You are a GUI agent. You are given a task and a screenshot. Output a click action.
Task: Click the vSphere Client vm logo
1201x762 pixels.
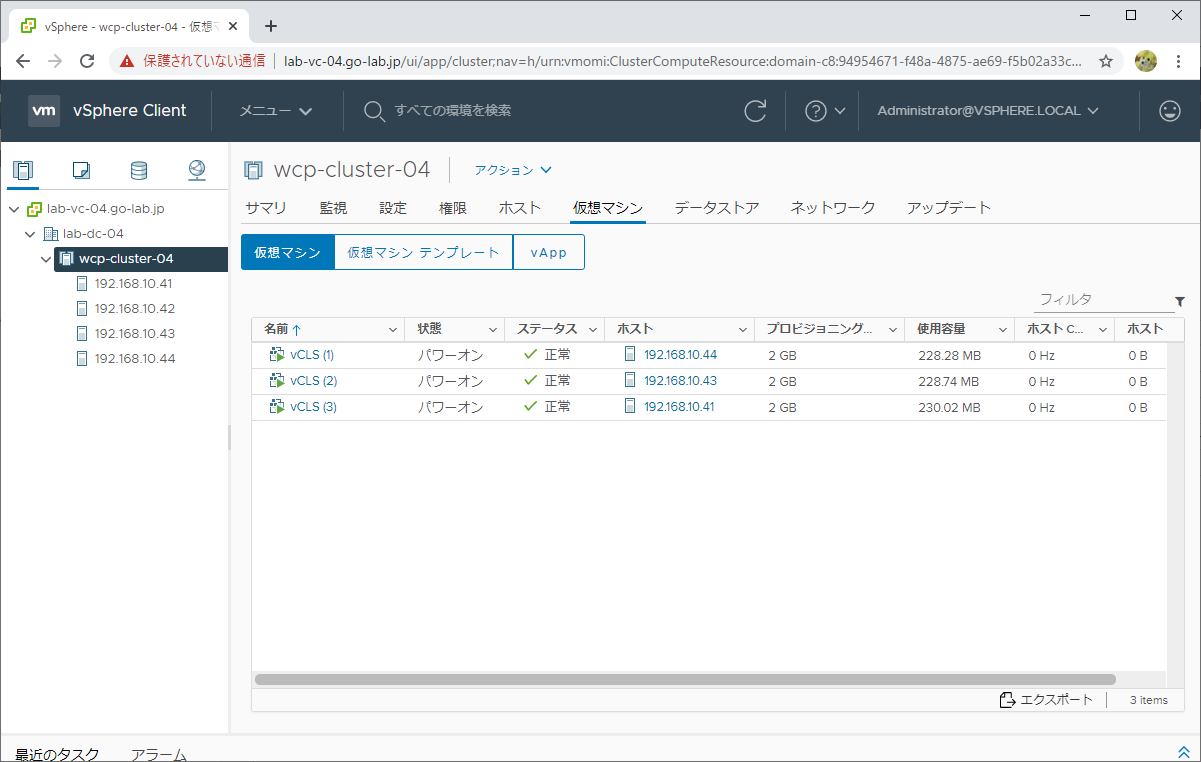(x=44, y=111)
